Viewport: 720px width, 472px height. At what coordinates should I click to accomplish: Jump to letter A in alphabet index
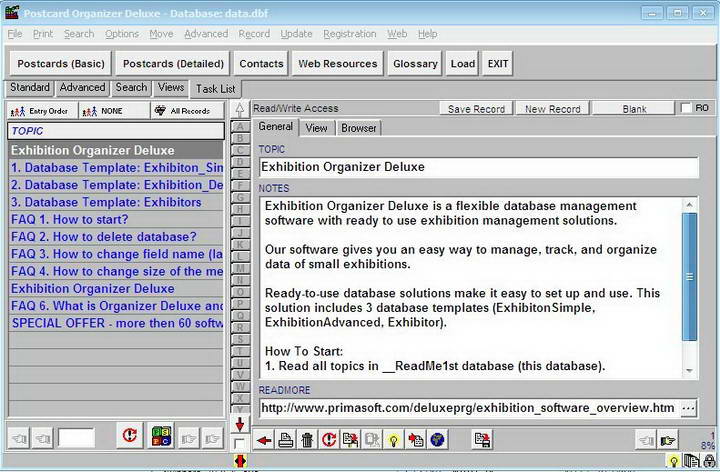coord(240,126)
